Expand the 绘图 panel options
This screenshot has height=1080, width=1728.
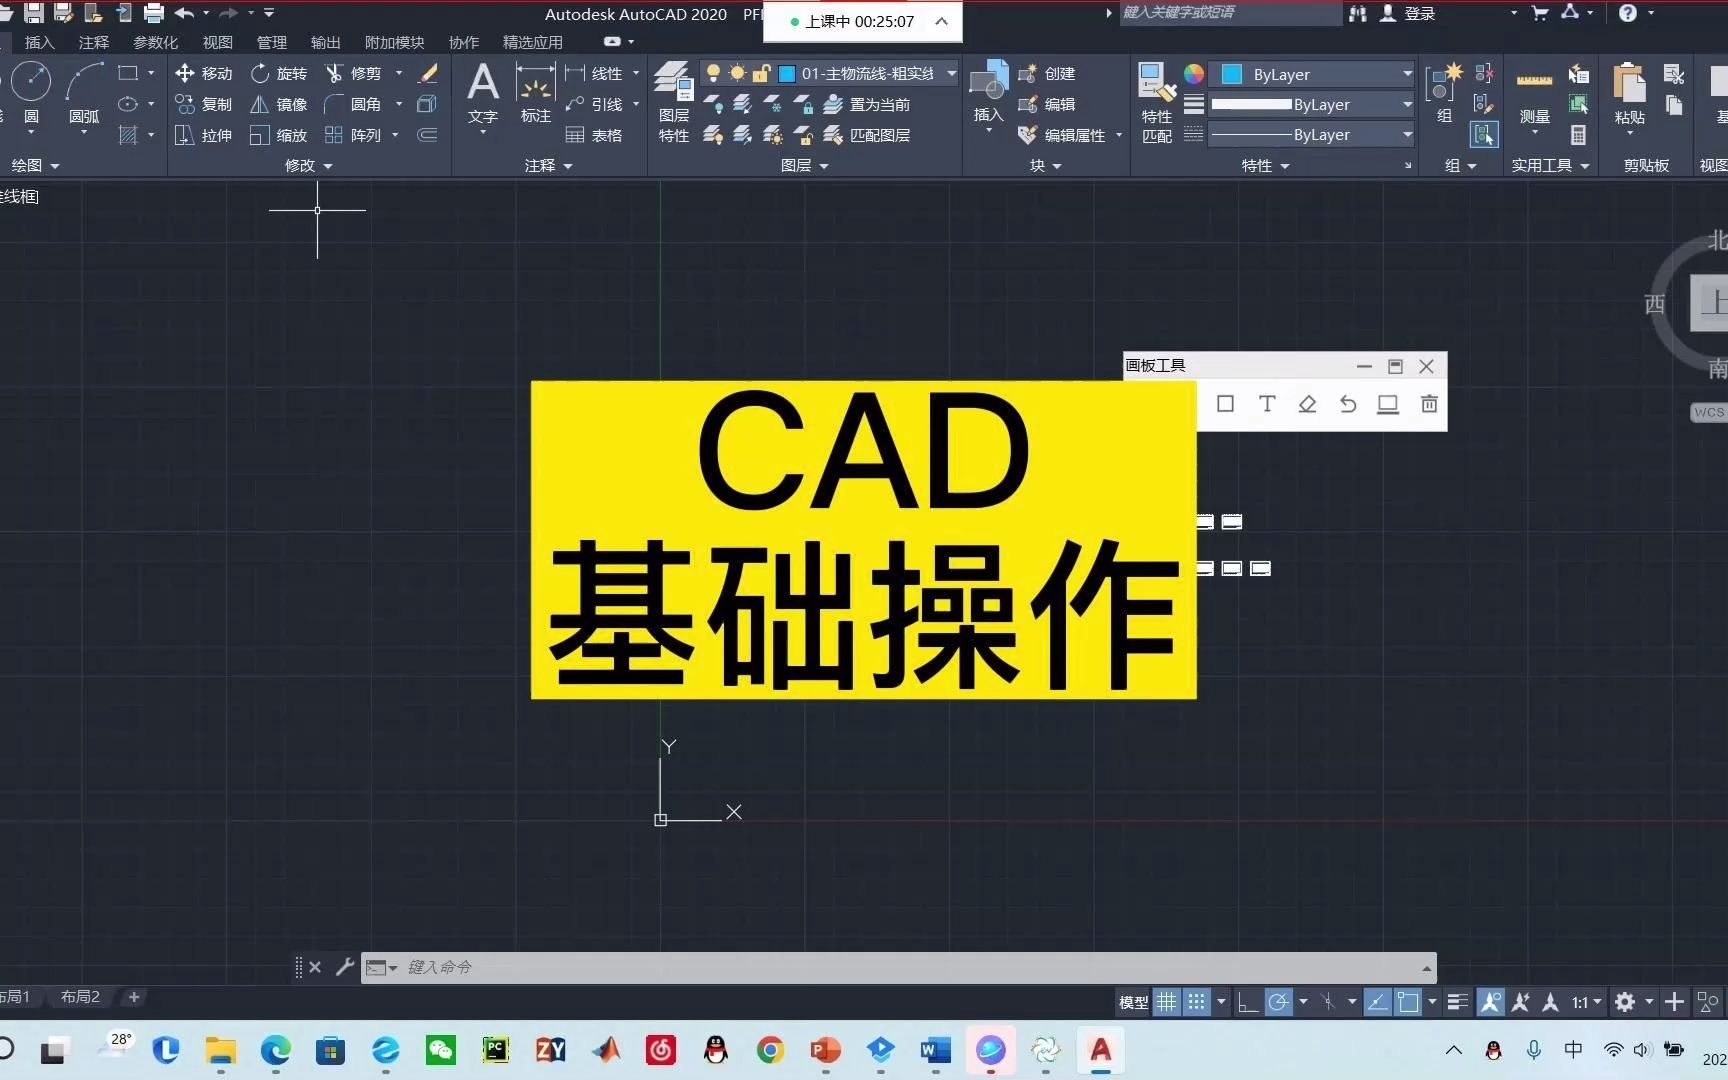pyautogui.click(x=36, y=165)
